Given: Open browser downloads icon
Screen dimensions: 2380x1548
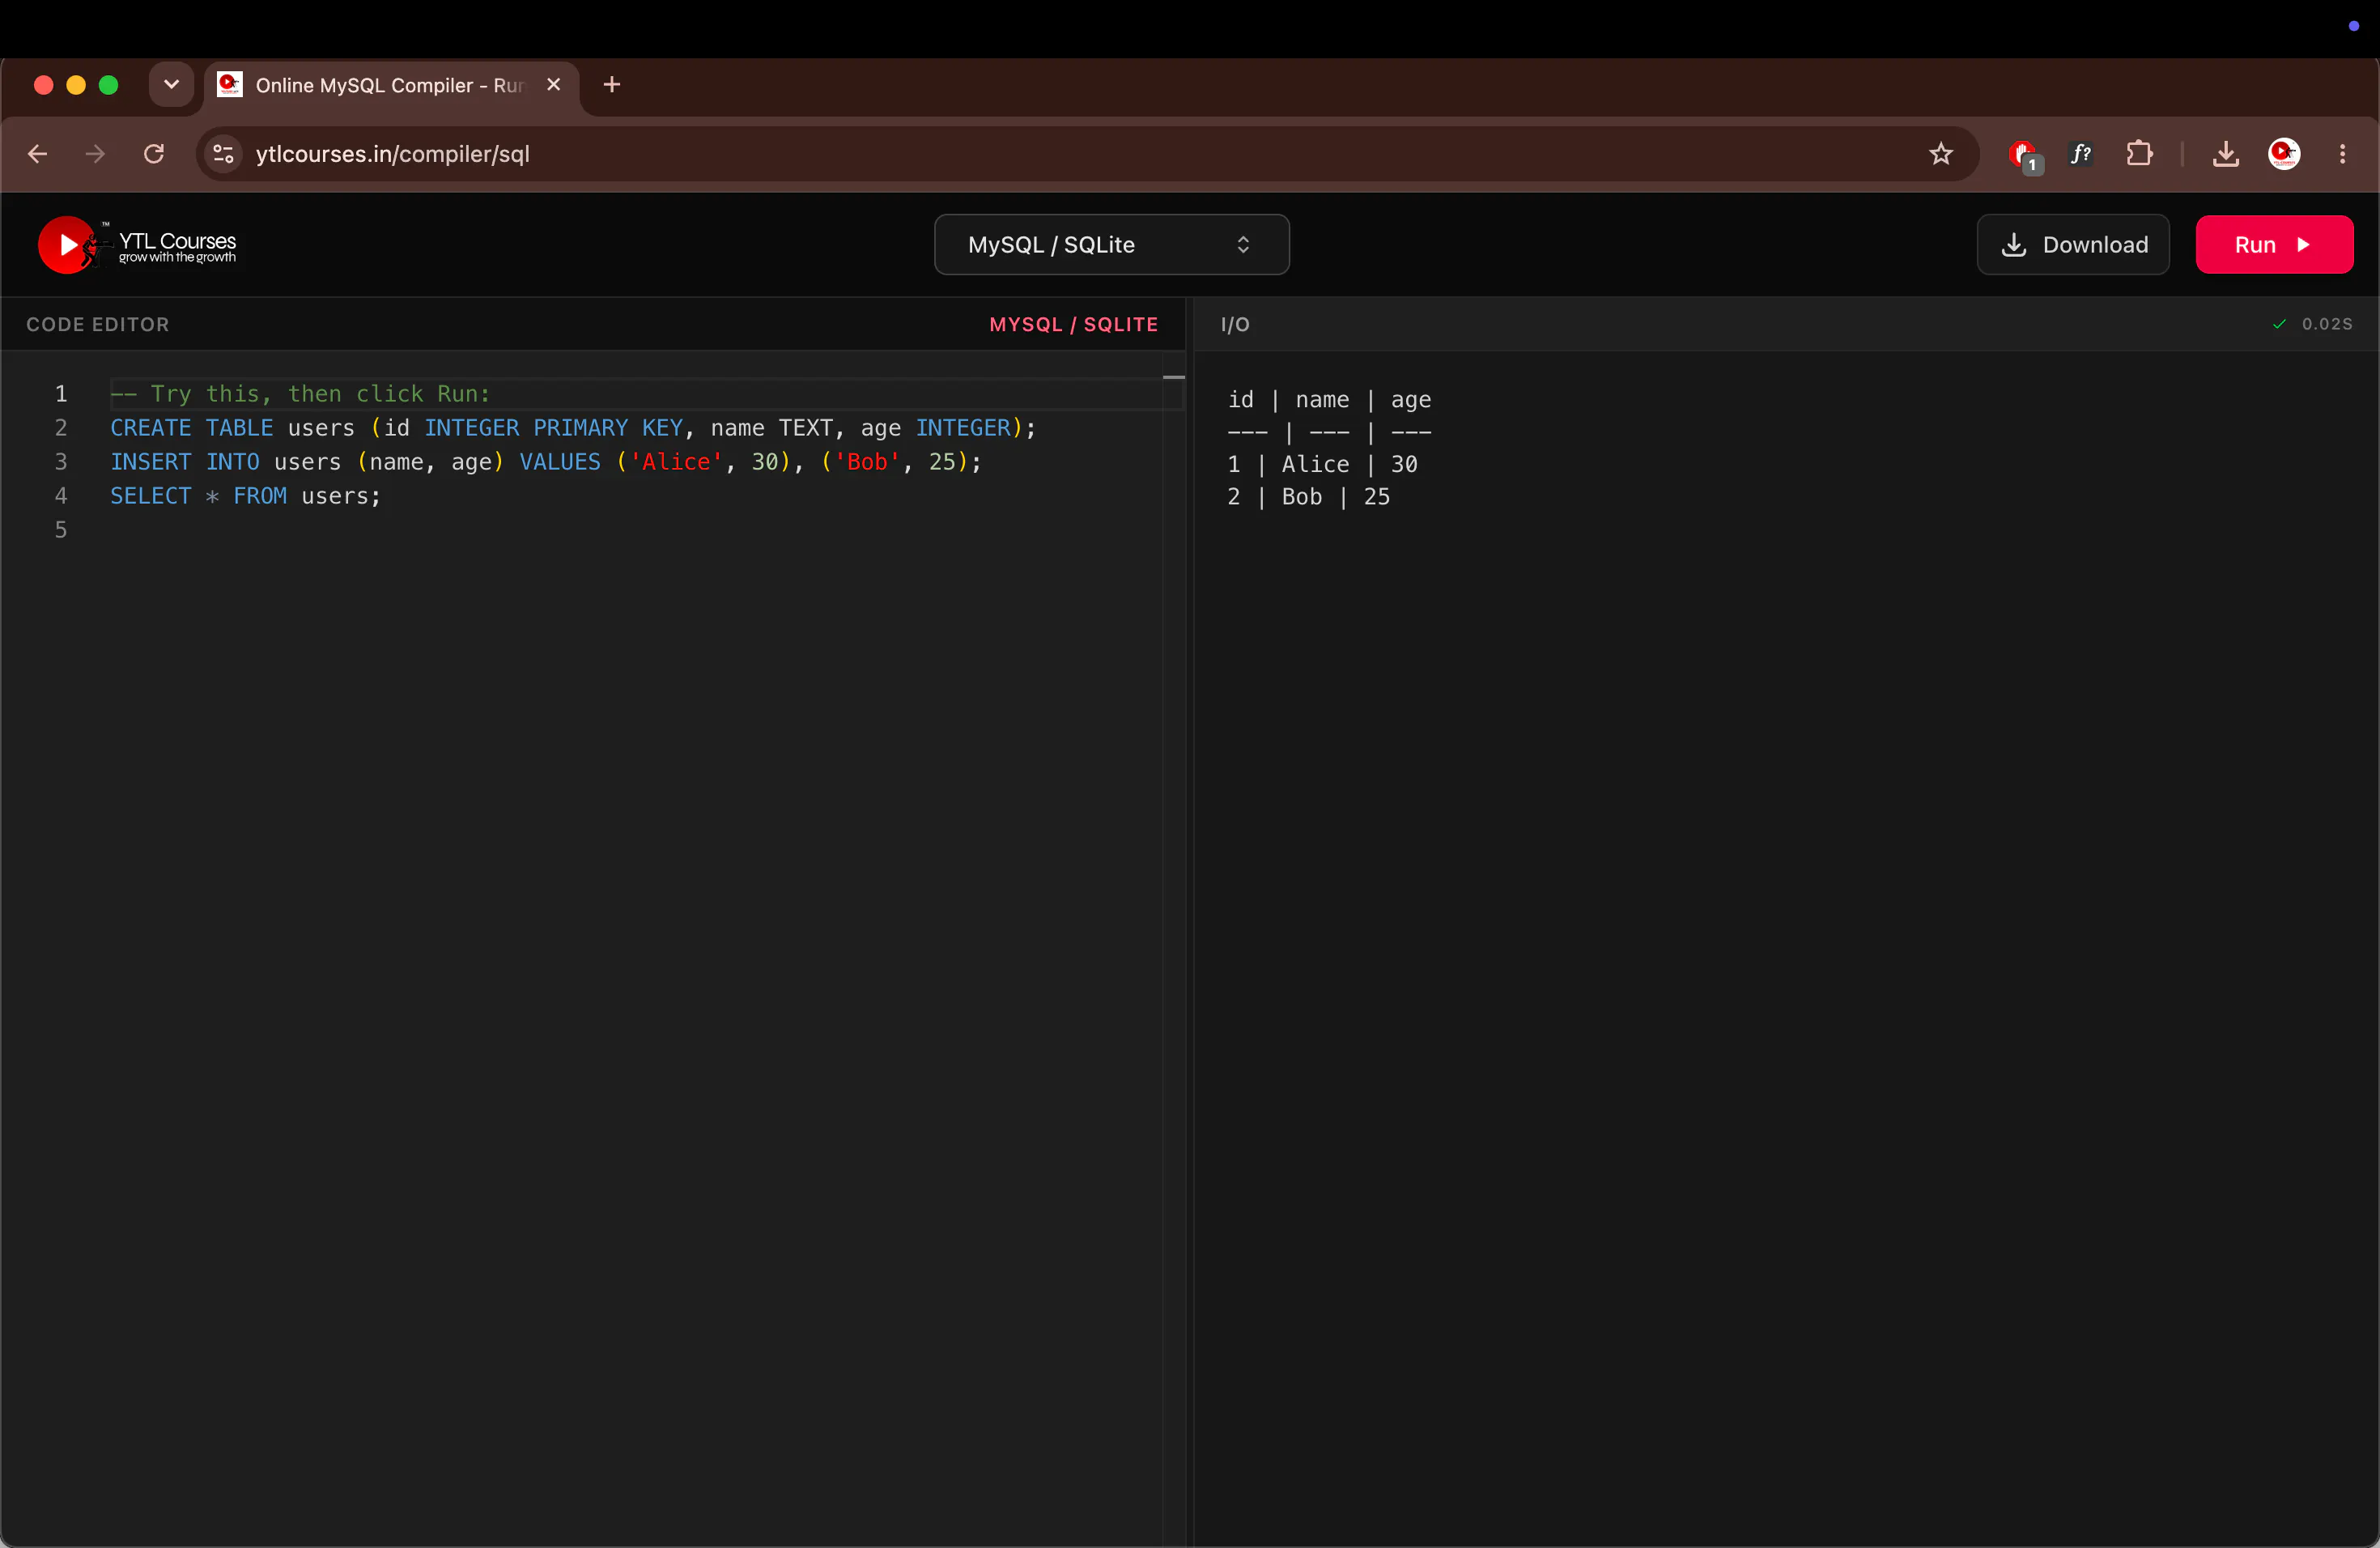Looking at the screenshot, I should tap(2225, 154).
